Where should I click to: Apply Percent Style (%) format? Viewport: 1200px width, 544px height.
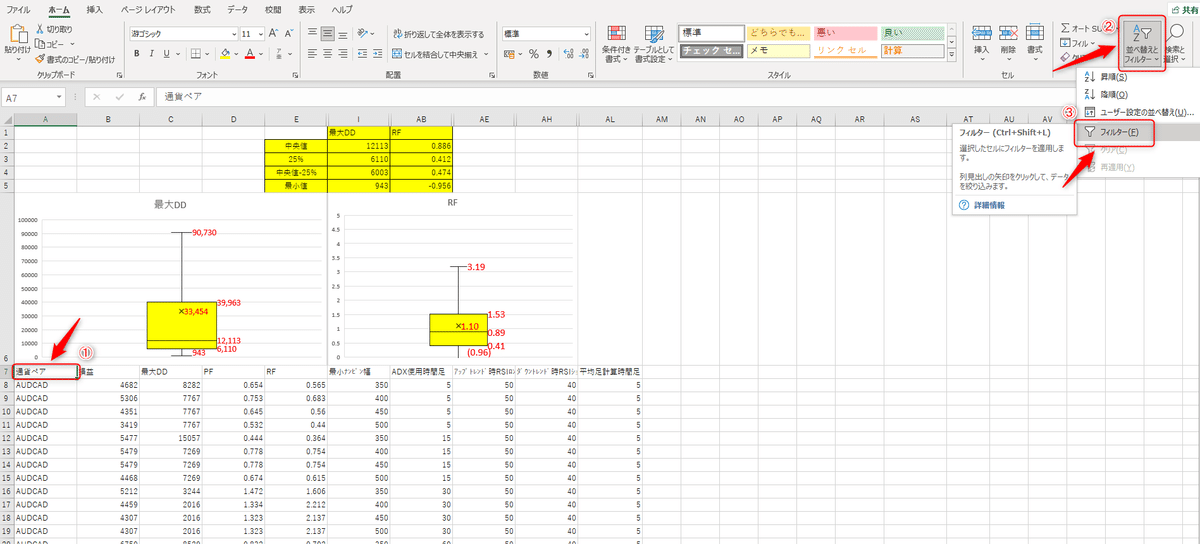coord(534,54)
